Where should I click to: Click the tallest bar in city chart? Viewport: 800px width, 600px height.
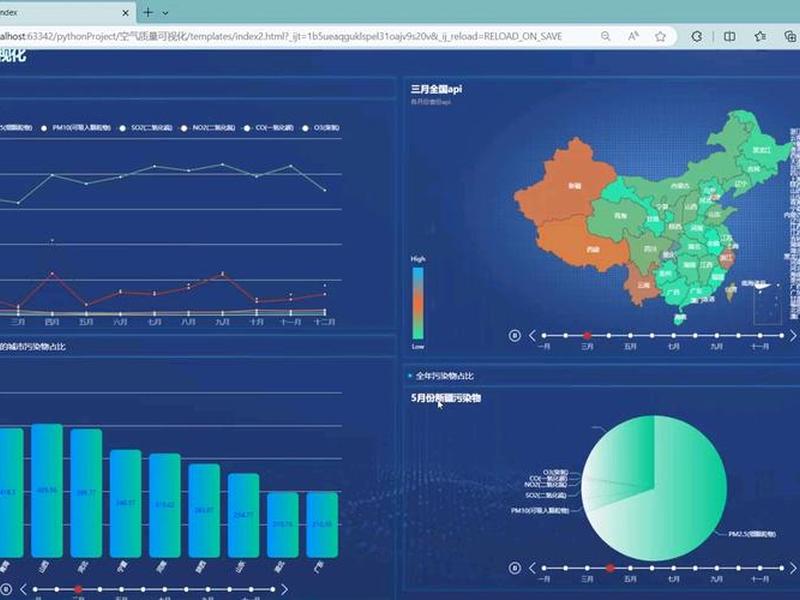[x=47, y=490]
